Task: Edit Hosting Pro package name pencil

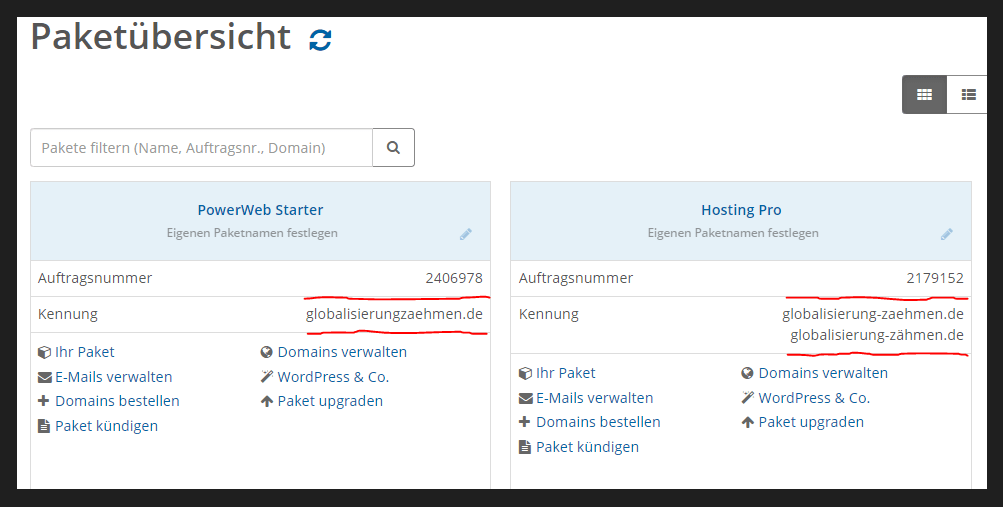Action: coord(947,234)
